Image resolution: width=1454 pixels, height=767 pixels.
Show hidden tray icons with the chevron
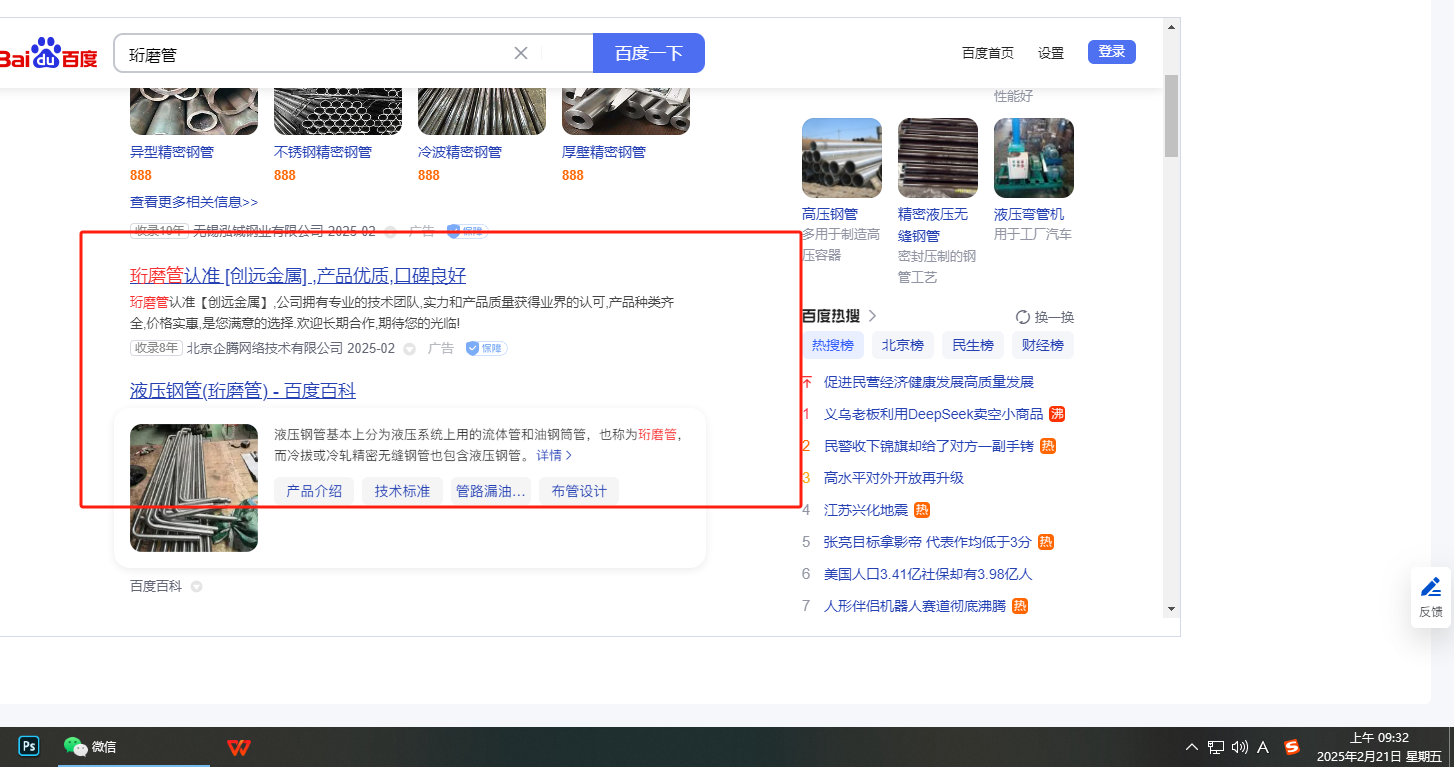pyautogui.click(x=1191, y=747)
